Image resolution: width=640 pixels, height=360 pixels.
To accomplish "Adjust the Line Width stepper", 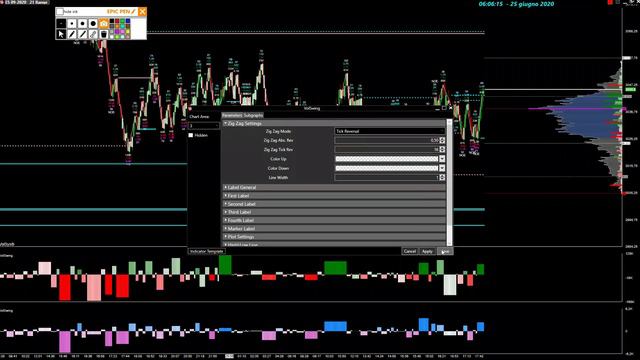I will pyautogui.click(x=442, y=178).
